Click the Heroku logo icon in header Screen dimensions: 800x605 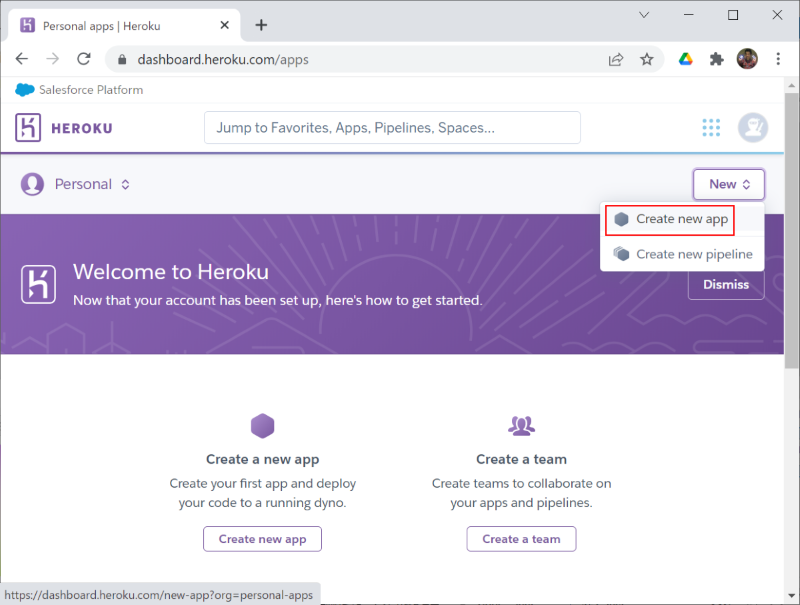point(28,128)
